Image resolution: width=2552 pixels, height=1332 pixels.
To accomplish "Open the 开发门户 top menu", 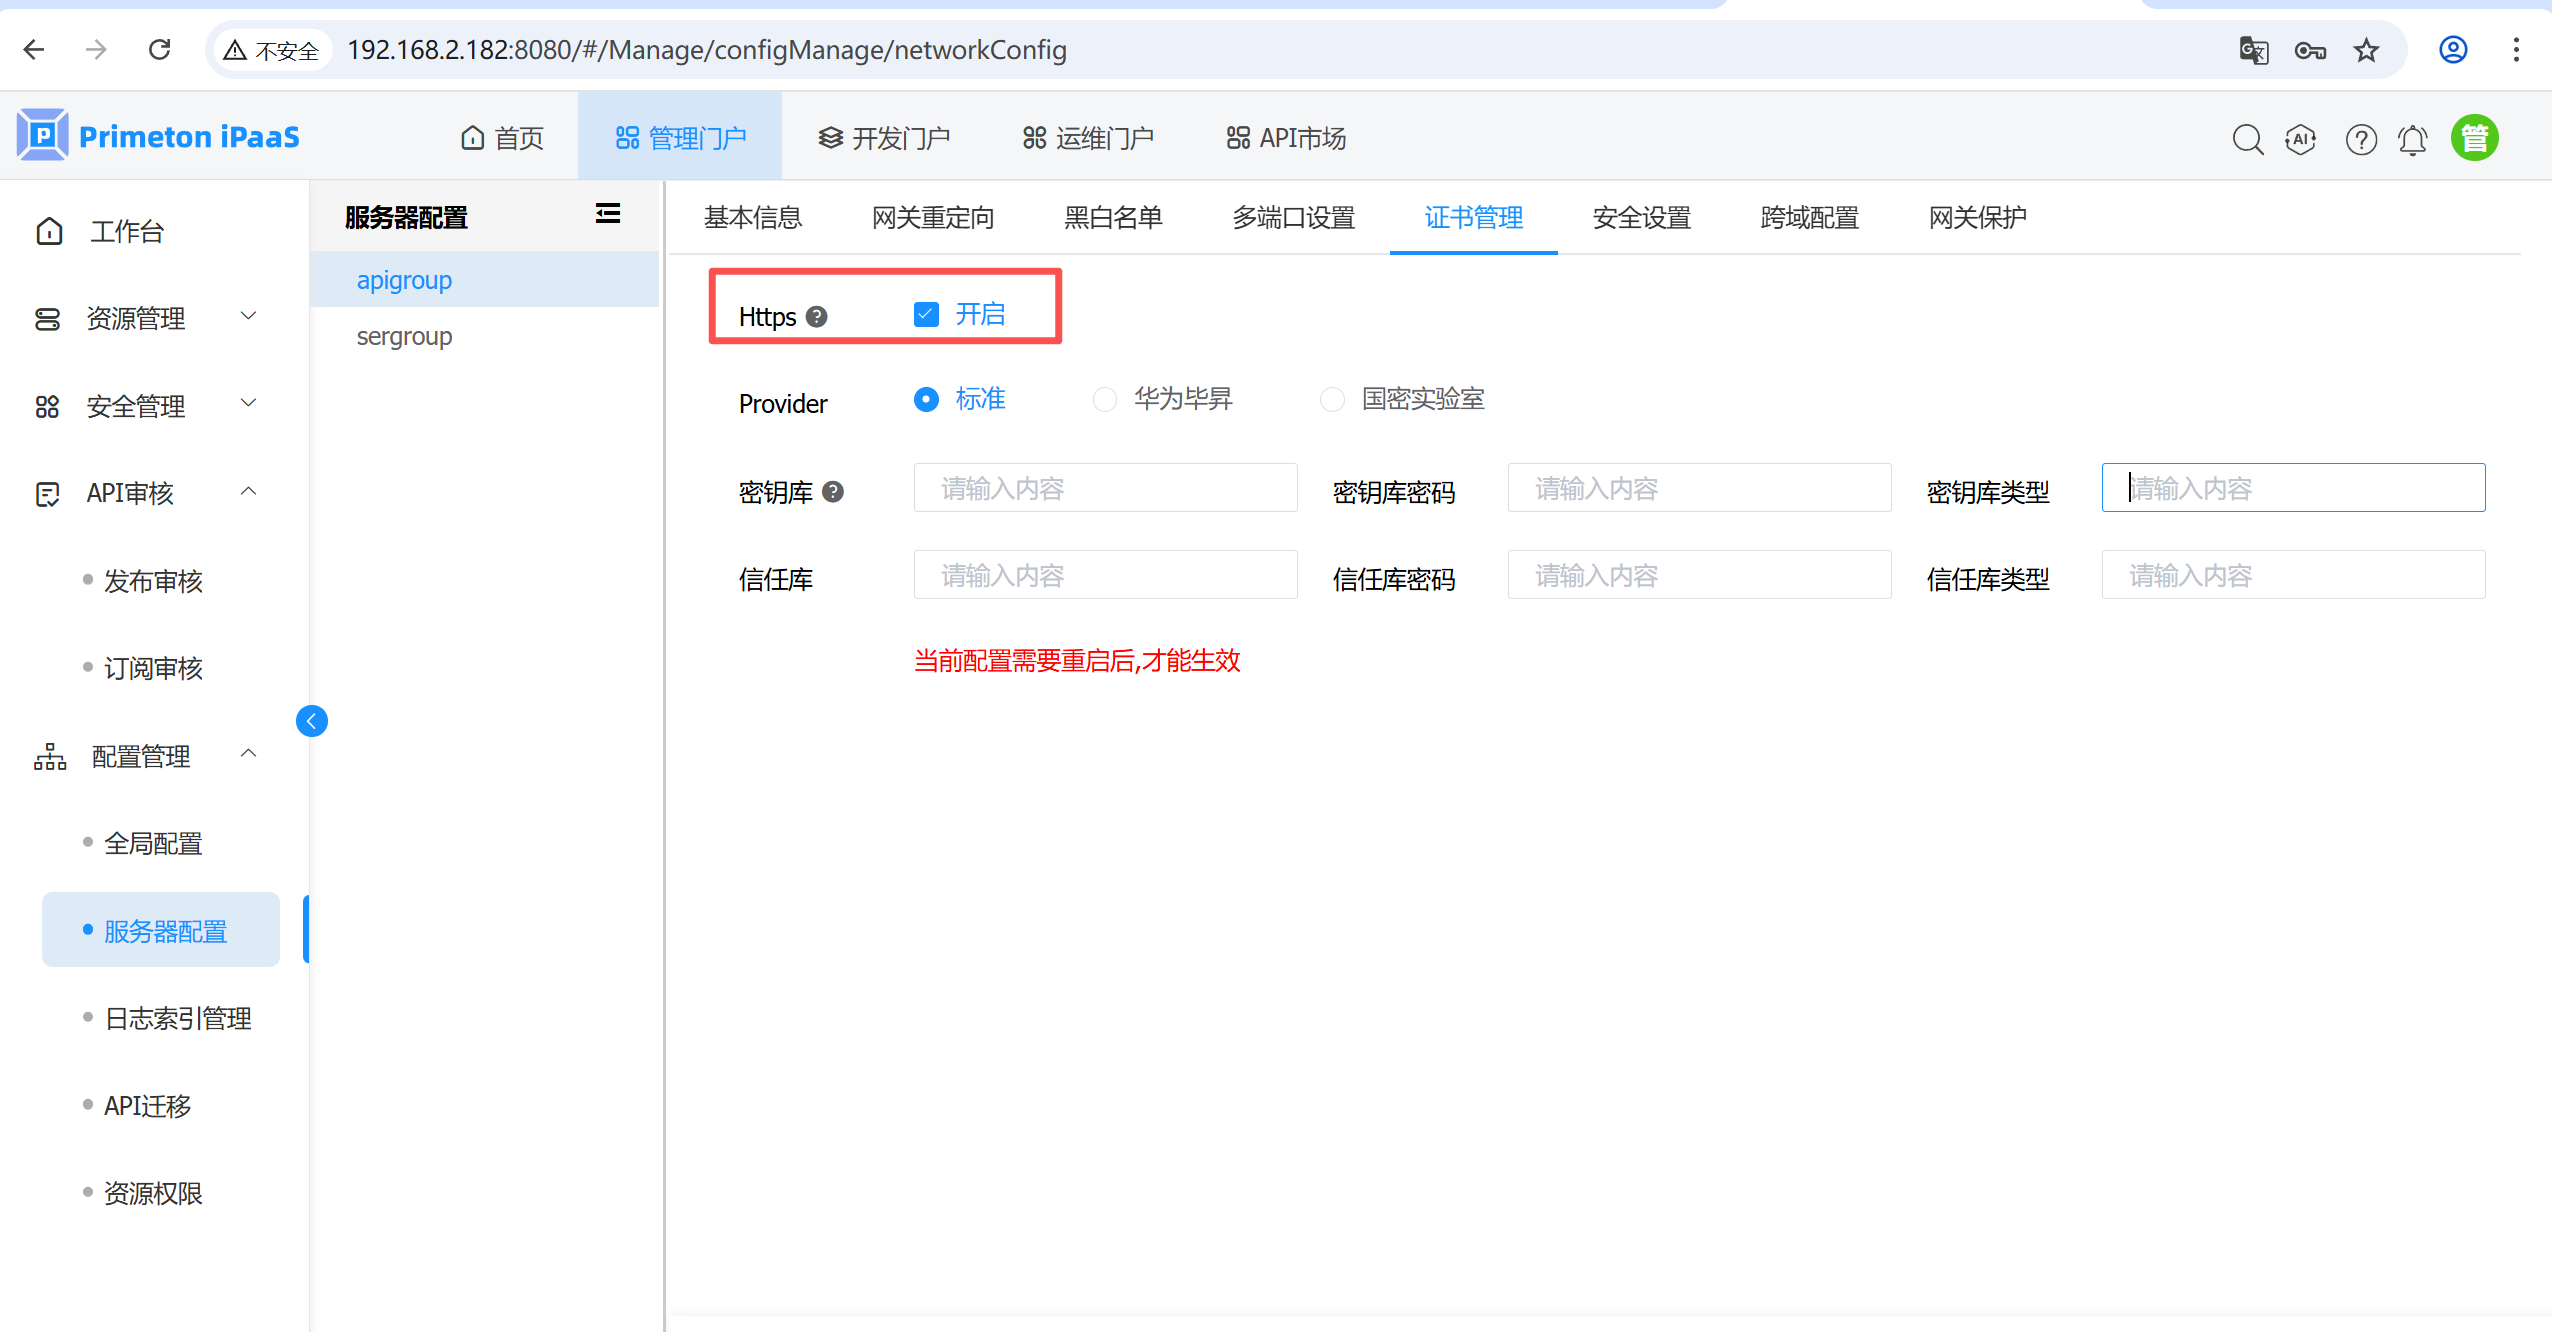I will (x=884, y=138).
